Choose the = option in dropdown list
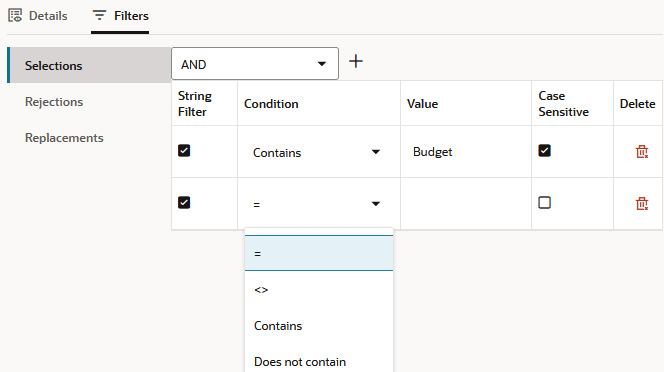The image size is (664, 372). 319,253
